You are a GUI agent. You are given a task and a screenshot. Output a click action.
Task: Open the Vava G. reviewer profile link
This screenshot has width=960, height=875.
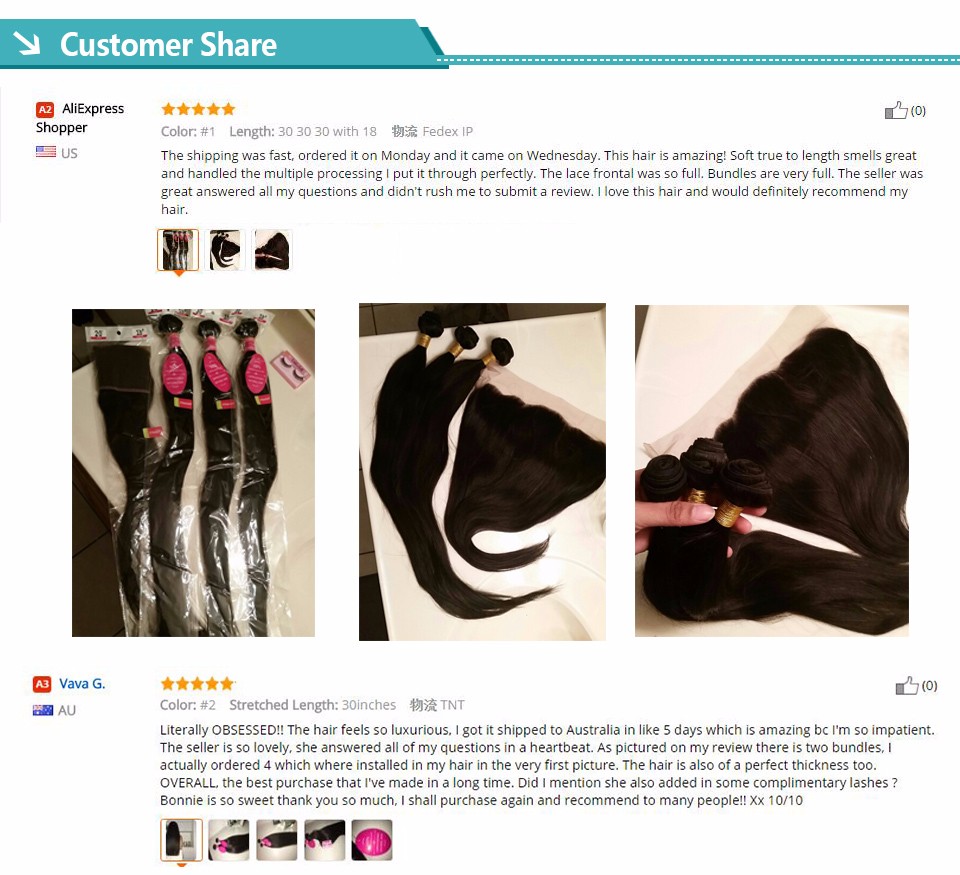(82, 683)
